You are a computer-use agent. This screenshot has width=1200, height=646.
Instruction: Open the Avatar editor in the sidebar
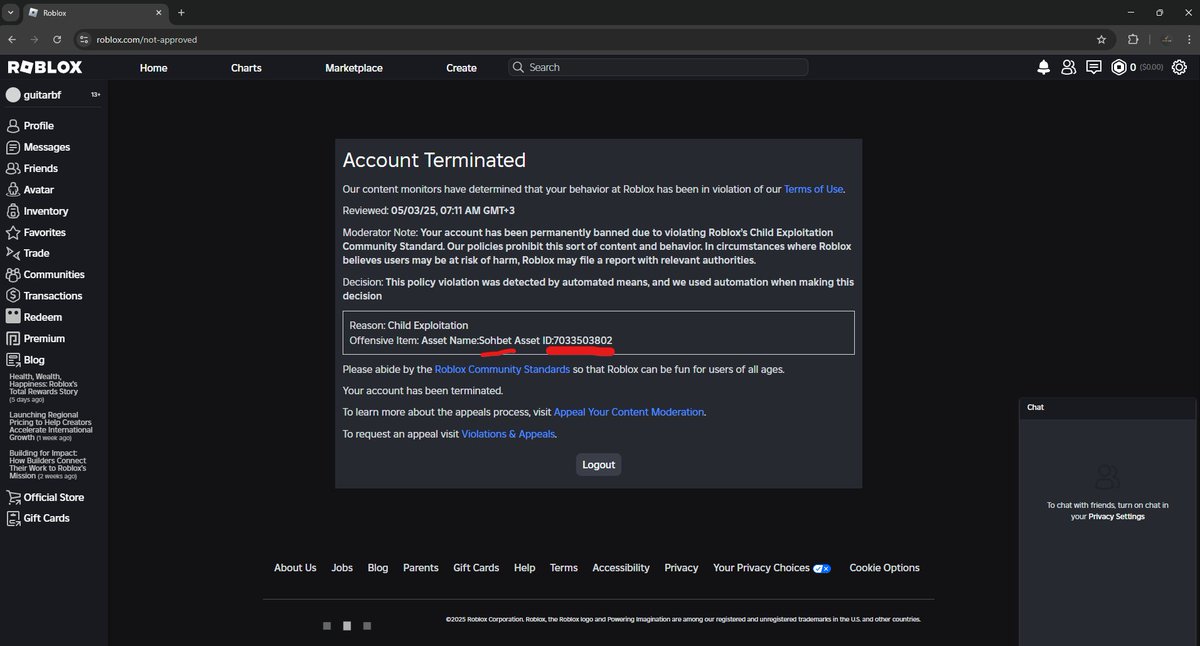[30, 189]
